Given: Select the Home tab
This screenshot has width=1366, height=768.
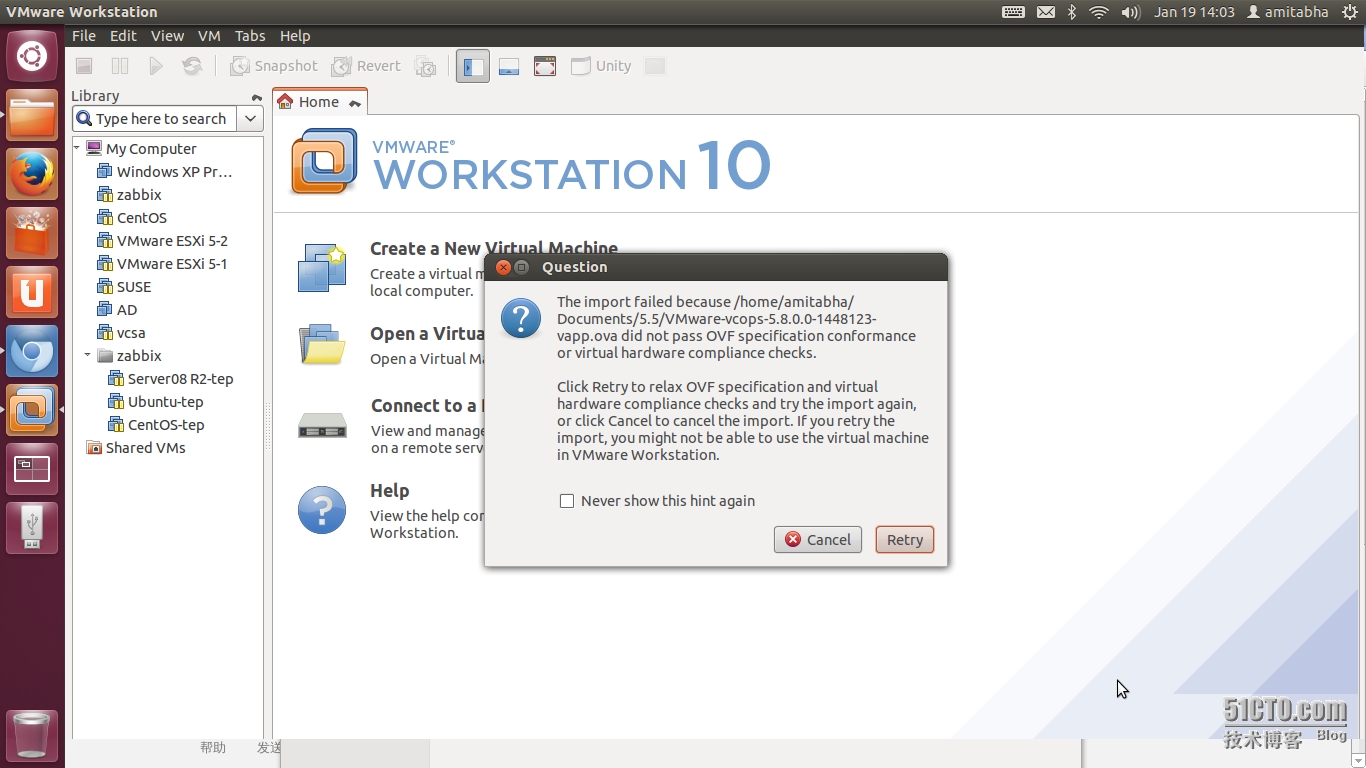Looking at the screenshot, I should pyautogui.click(x=318, y=102).
